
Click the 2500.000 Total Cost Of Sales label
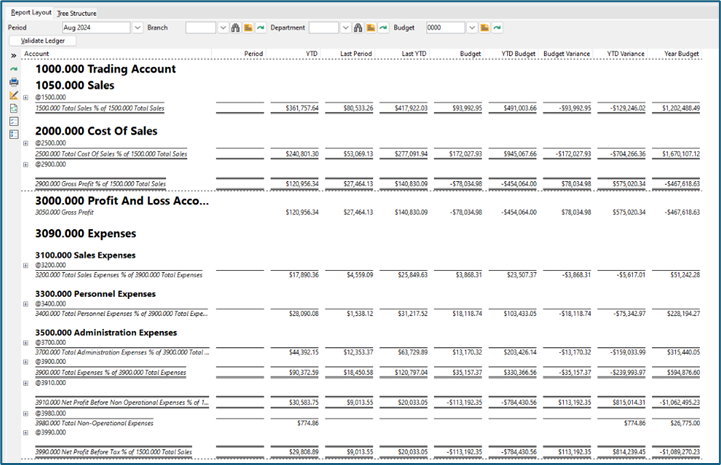pos(111,154)
